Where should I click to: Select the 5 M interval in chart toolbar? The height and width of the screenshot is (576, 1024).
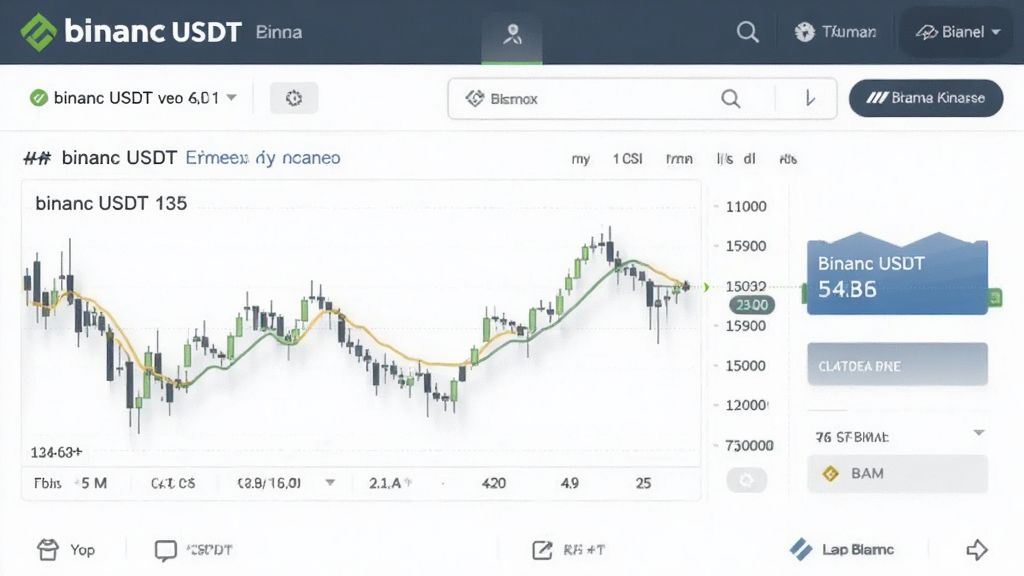coord(95,483)
